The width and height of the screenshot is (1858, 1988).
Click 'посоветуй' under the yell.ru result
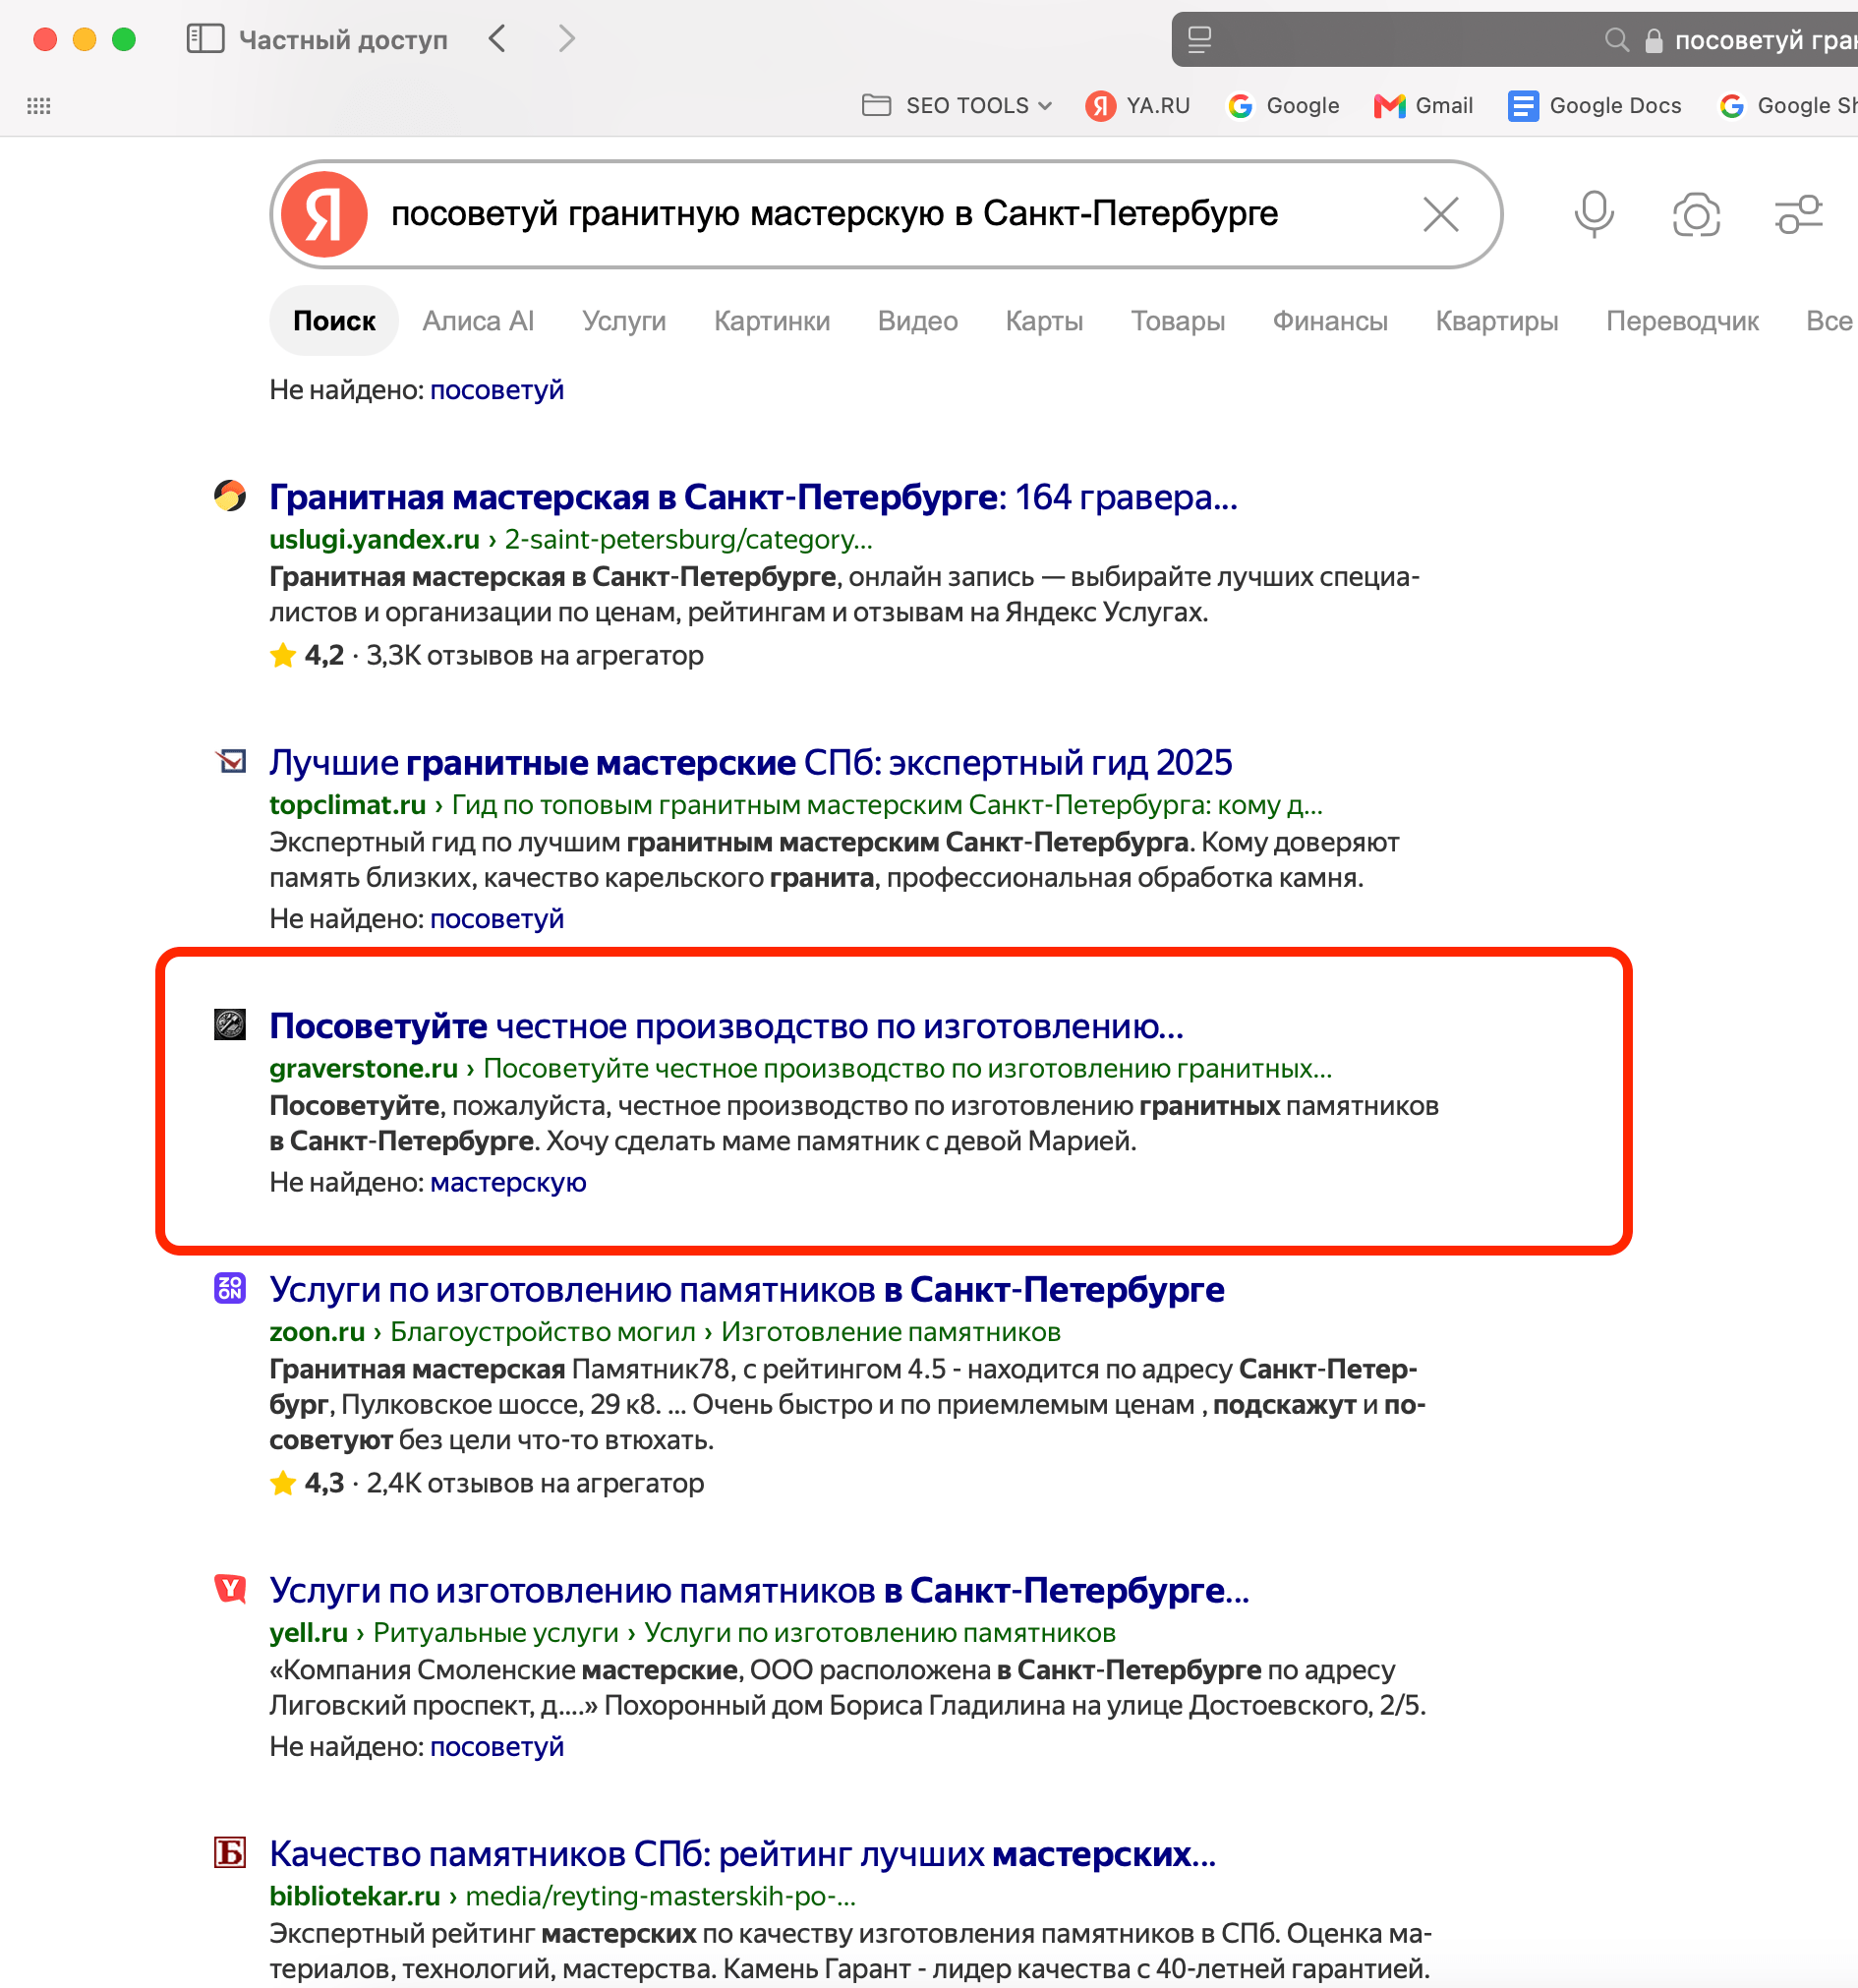pos(496,1747)
